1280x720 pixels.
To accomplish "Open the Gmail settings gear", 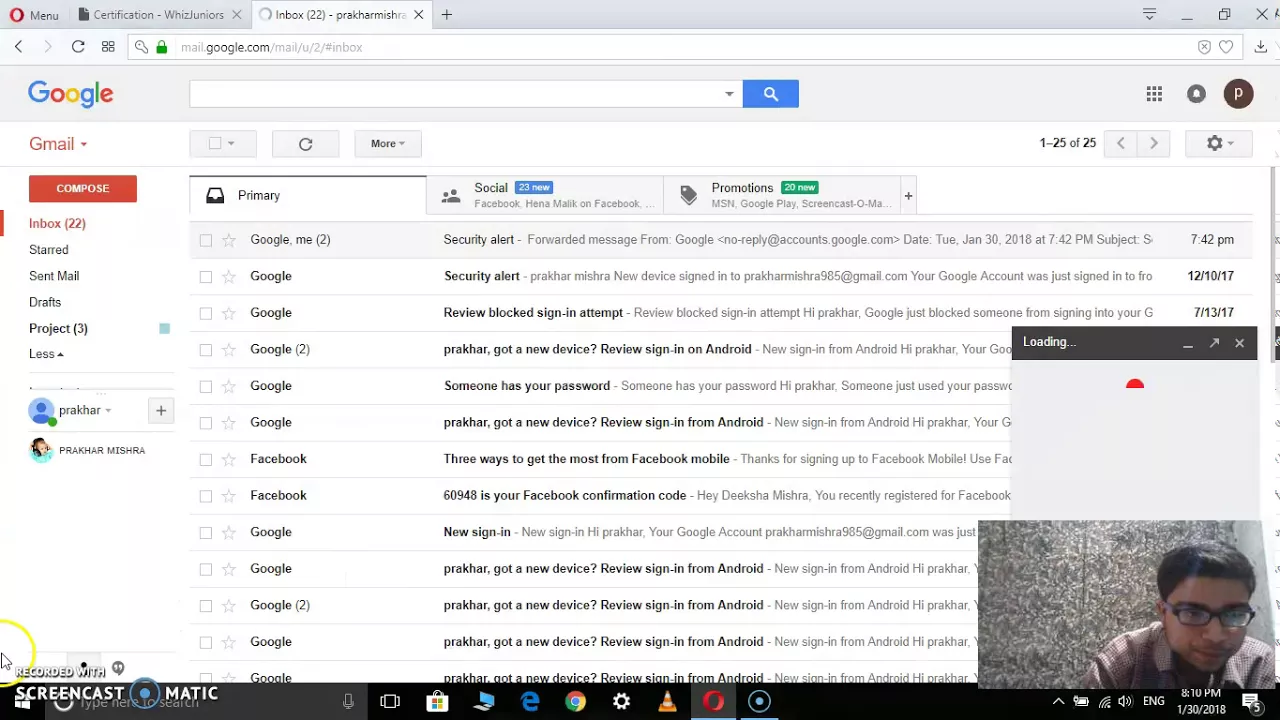I will [1219, 144].
